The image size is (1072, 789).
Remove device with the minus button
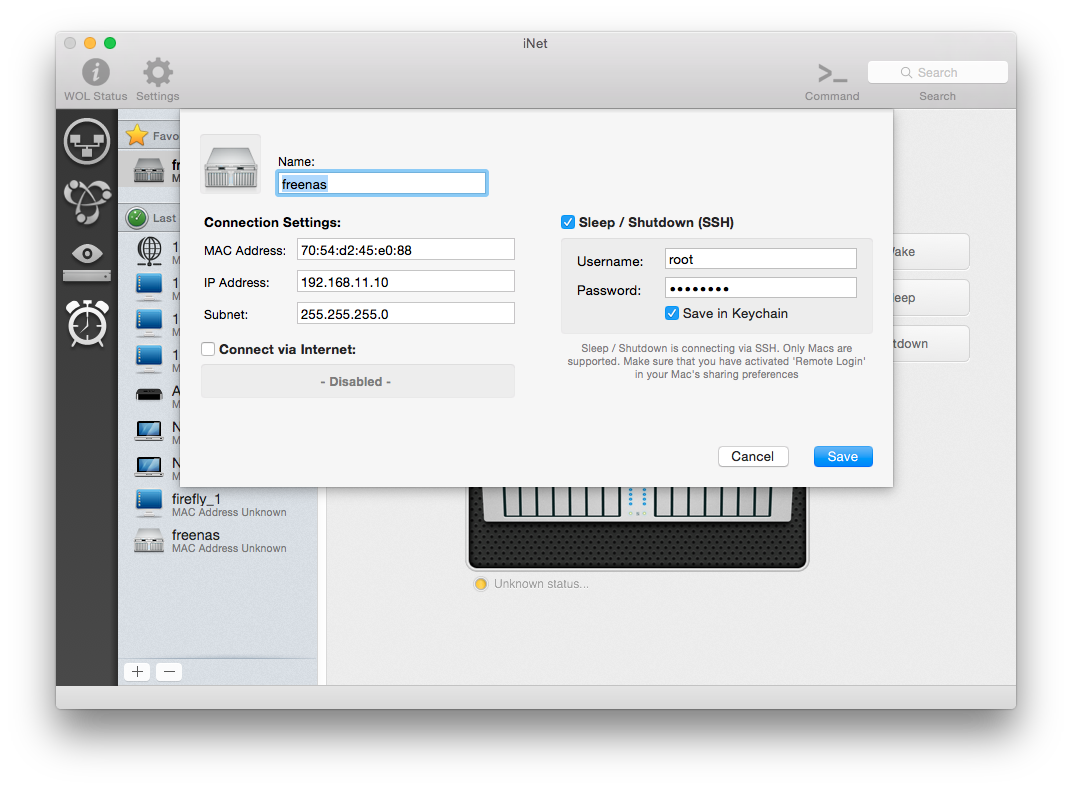(169, 671)
